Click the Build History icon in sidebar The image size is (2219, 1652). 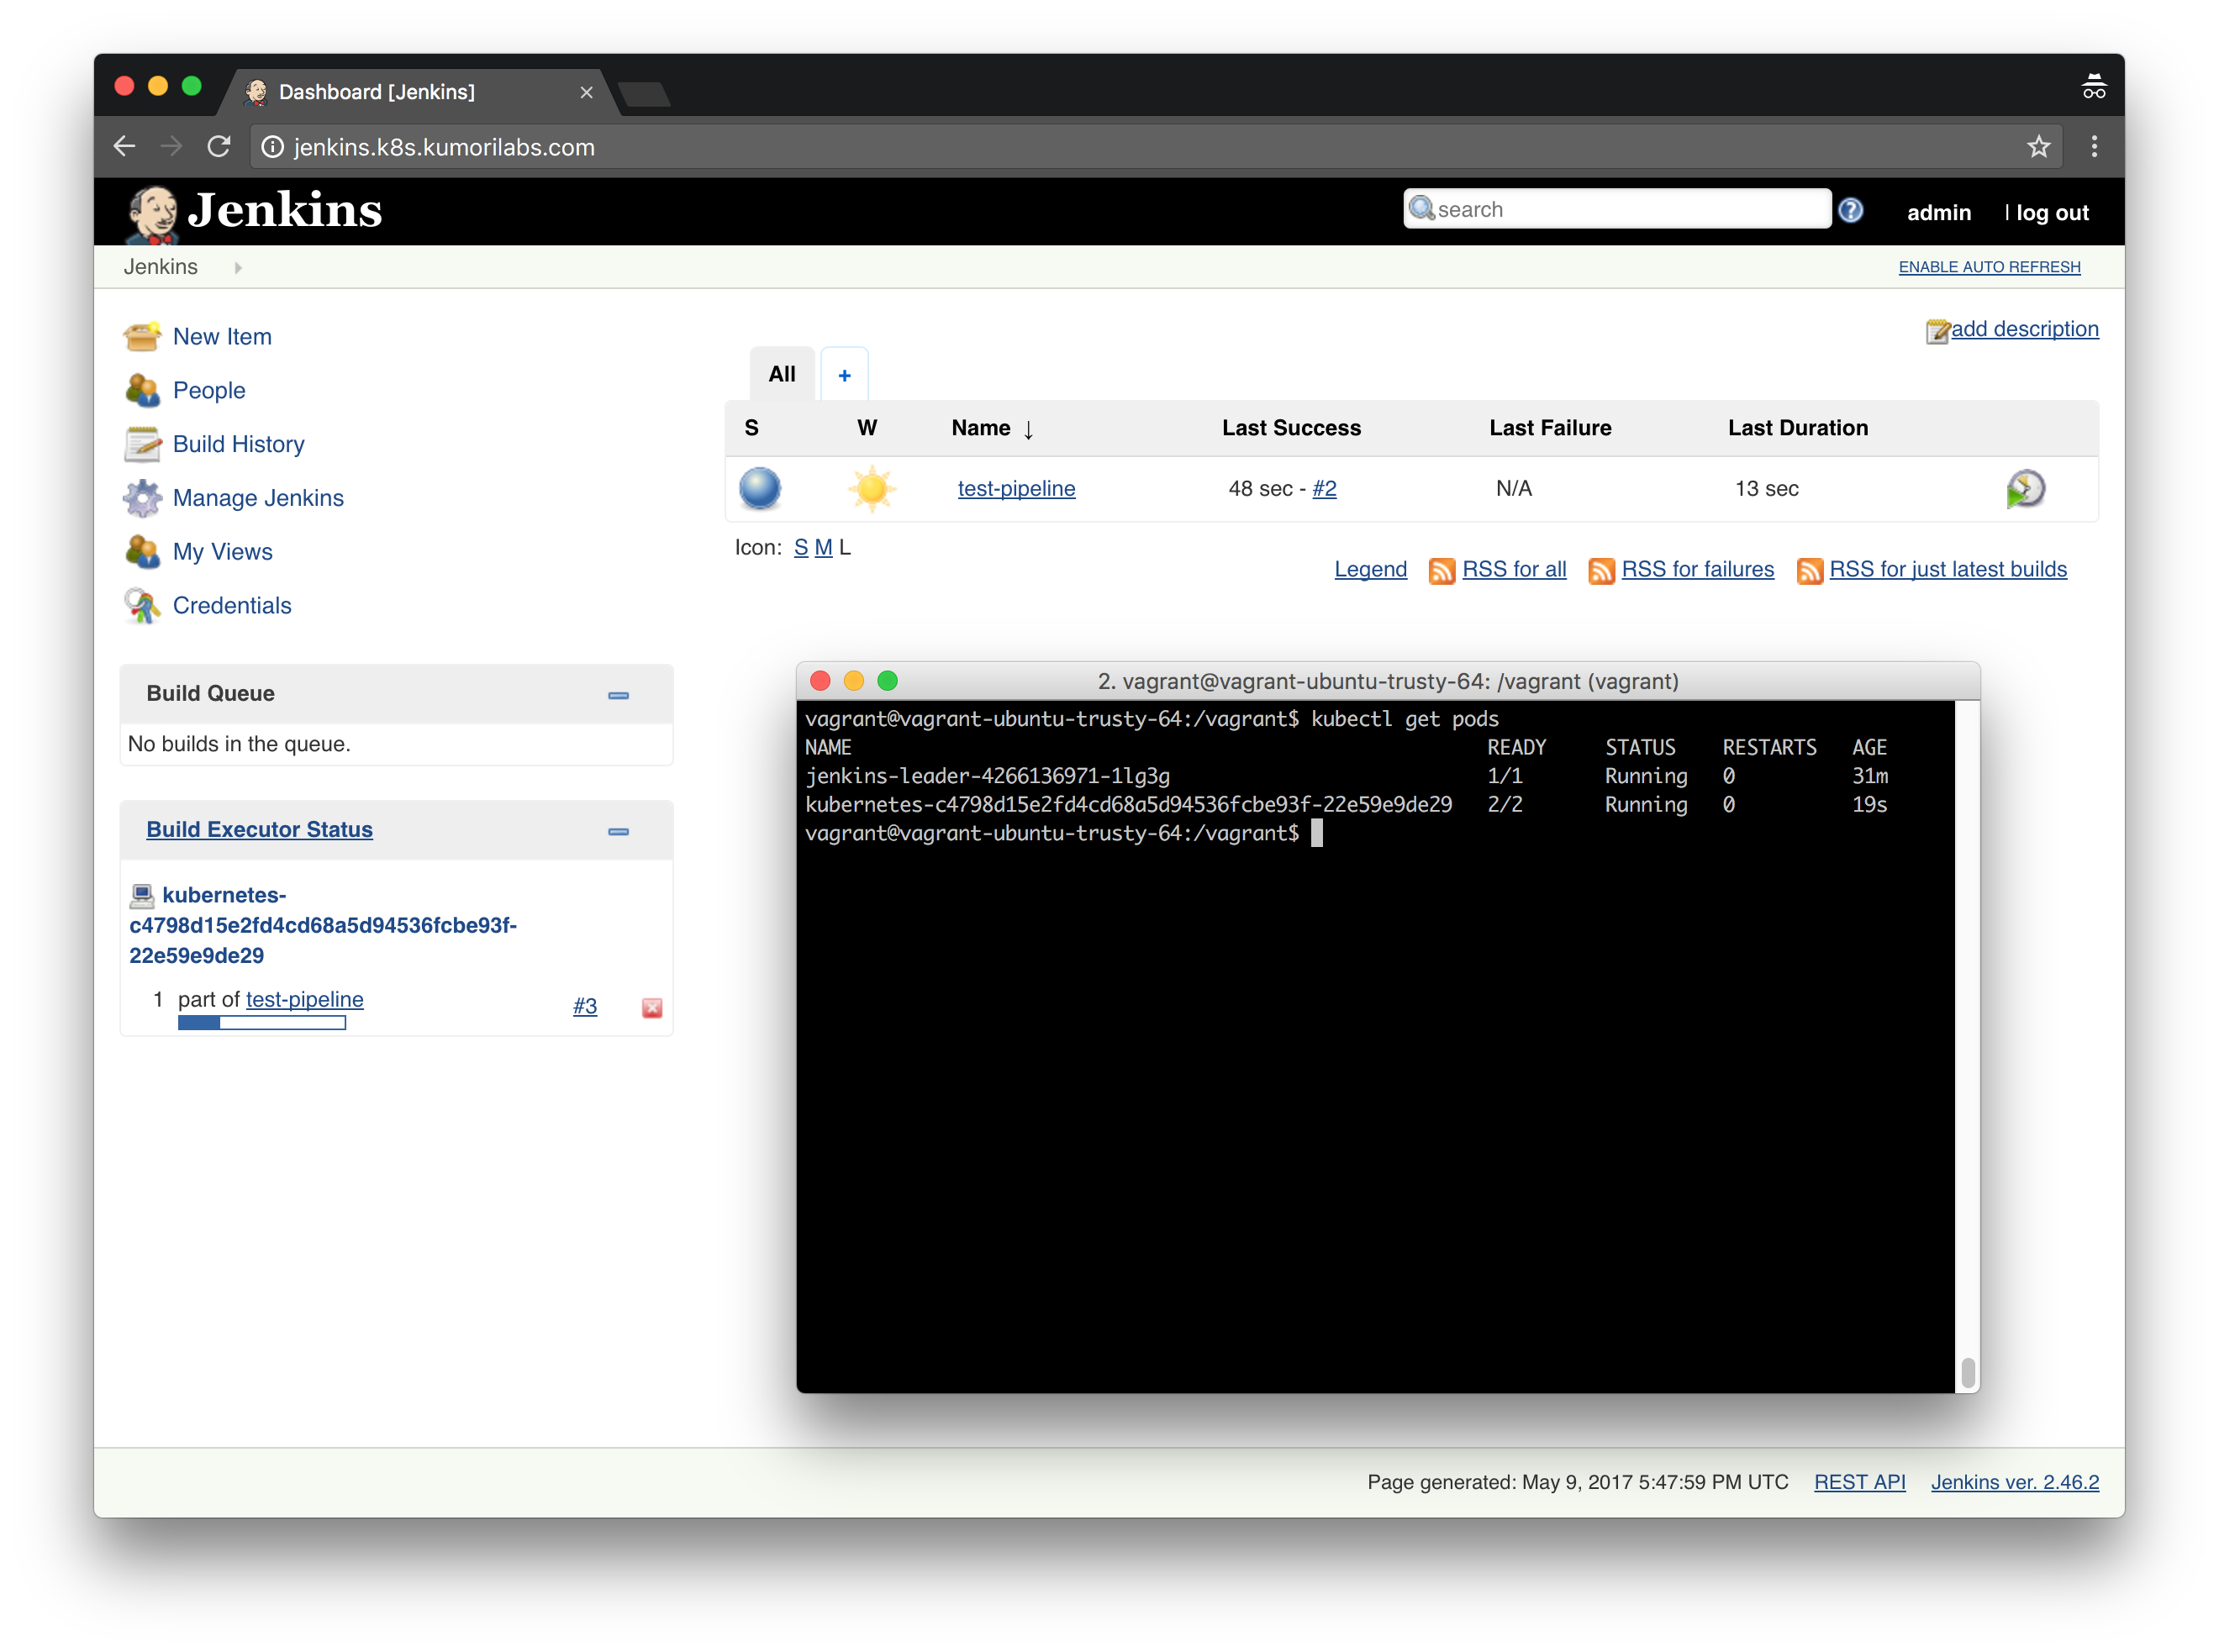pos(142,445)
